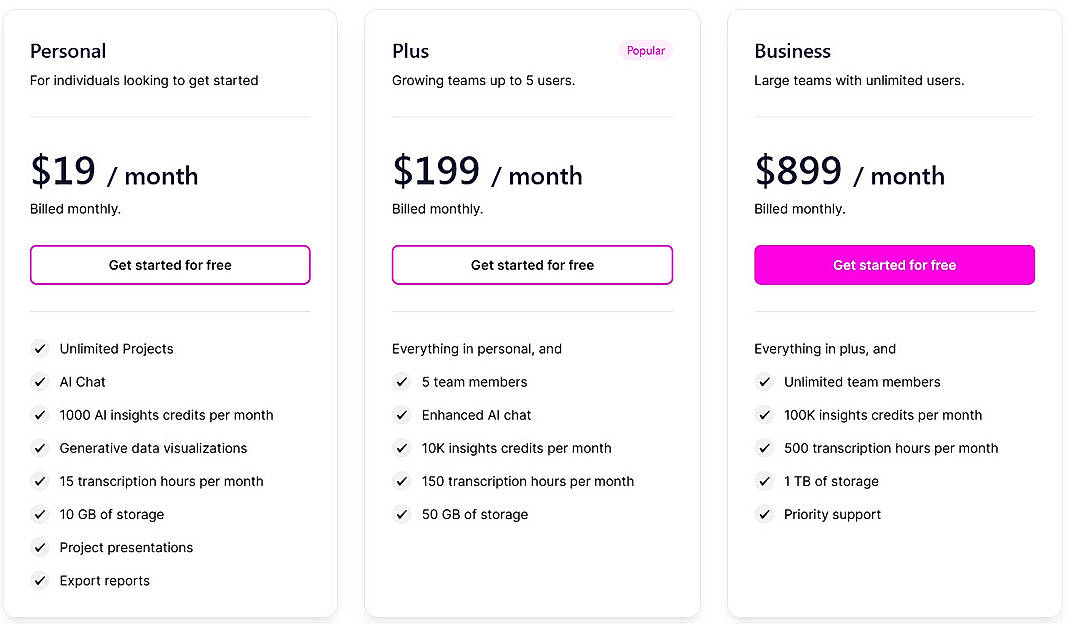1070x624 pixels.
Task: Click checkmark next to Enhanced AI chat
Action: tap(402, 415)
